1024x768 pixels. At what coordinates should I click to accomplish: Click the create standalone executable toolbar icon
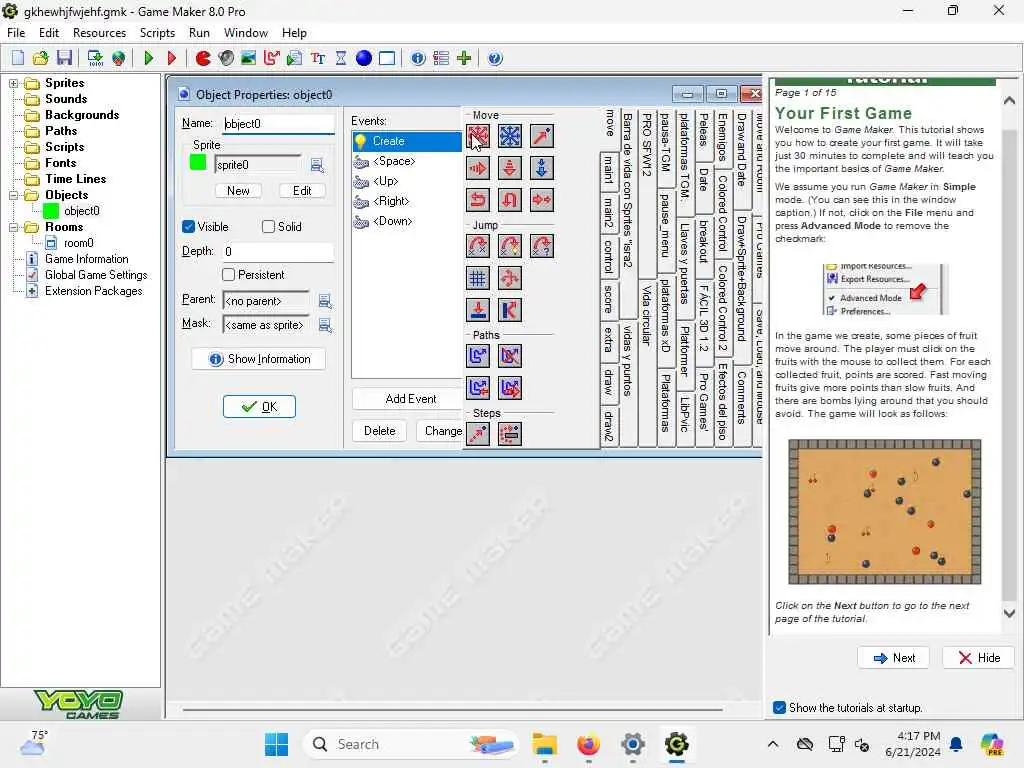point(95,58)
